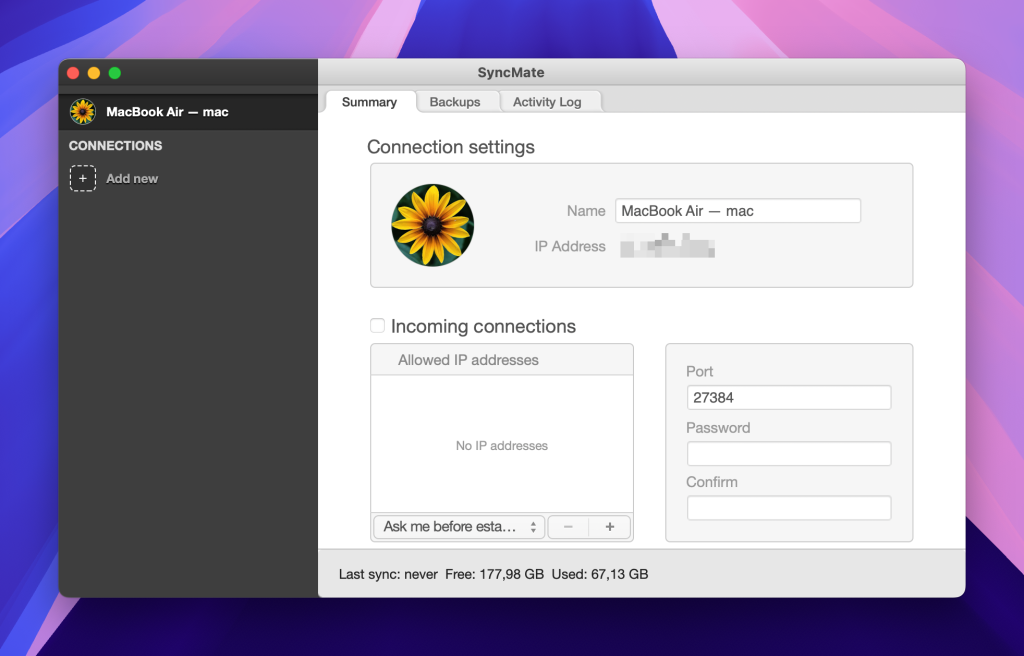Close the SyncMate window with the red button
Image resolution: width=1024 pixels, height=656 pixels.
(x=73, y=73)
